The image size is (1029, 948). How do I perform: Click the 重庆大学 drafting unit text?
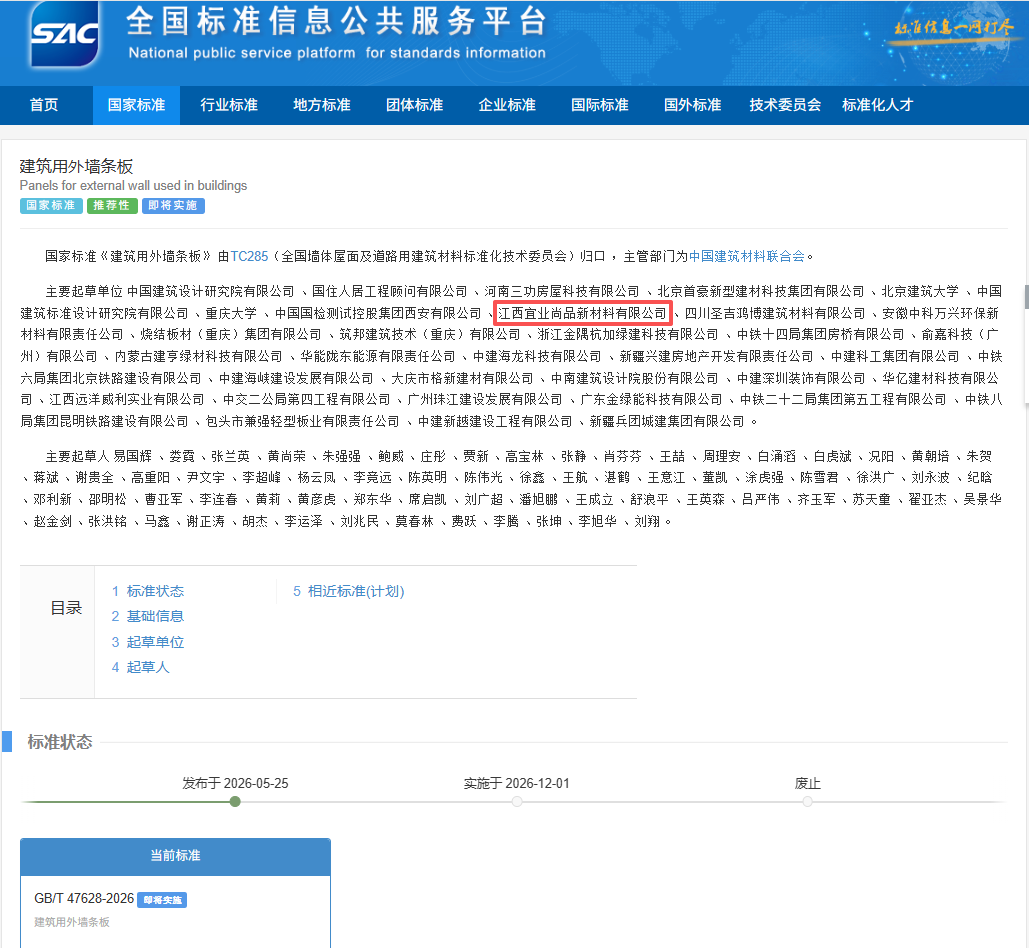[231, 314]
